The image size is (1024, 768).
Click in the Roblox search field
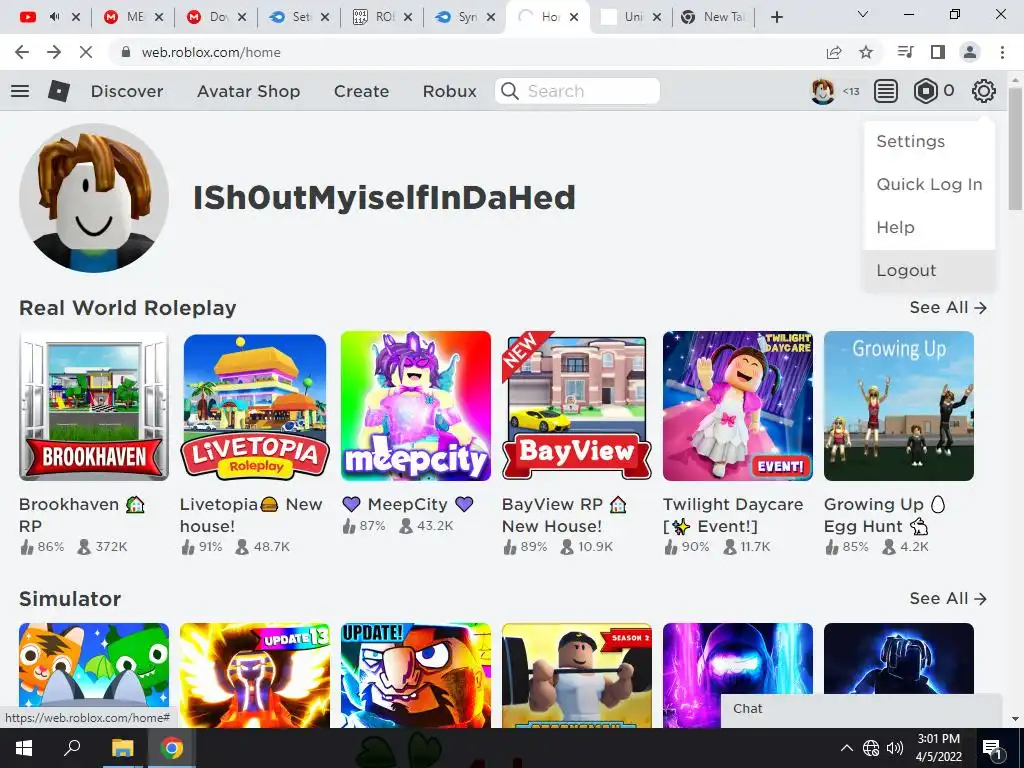[577, 91]
